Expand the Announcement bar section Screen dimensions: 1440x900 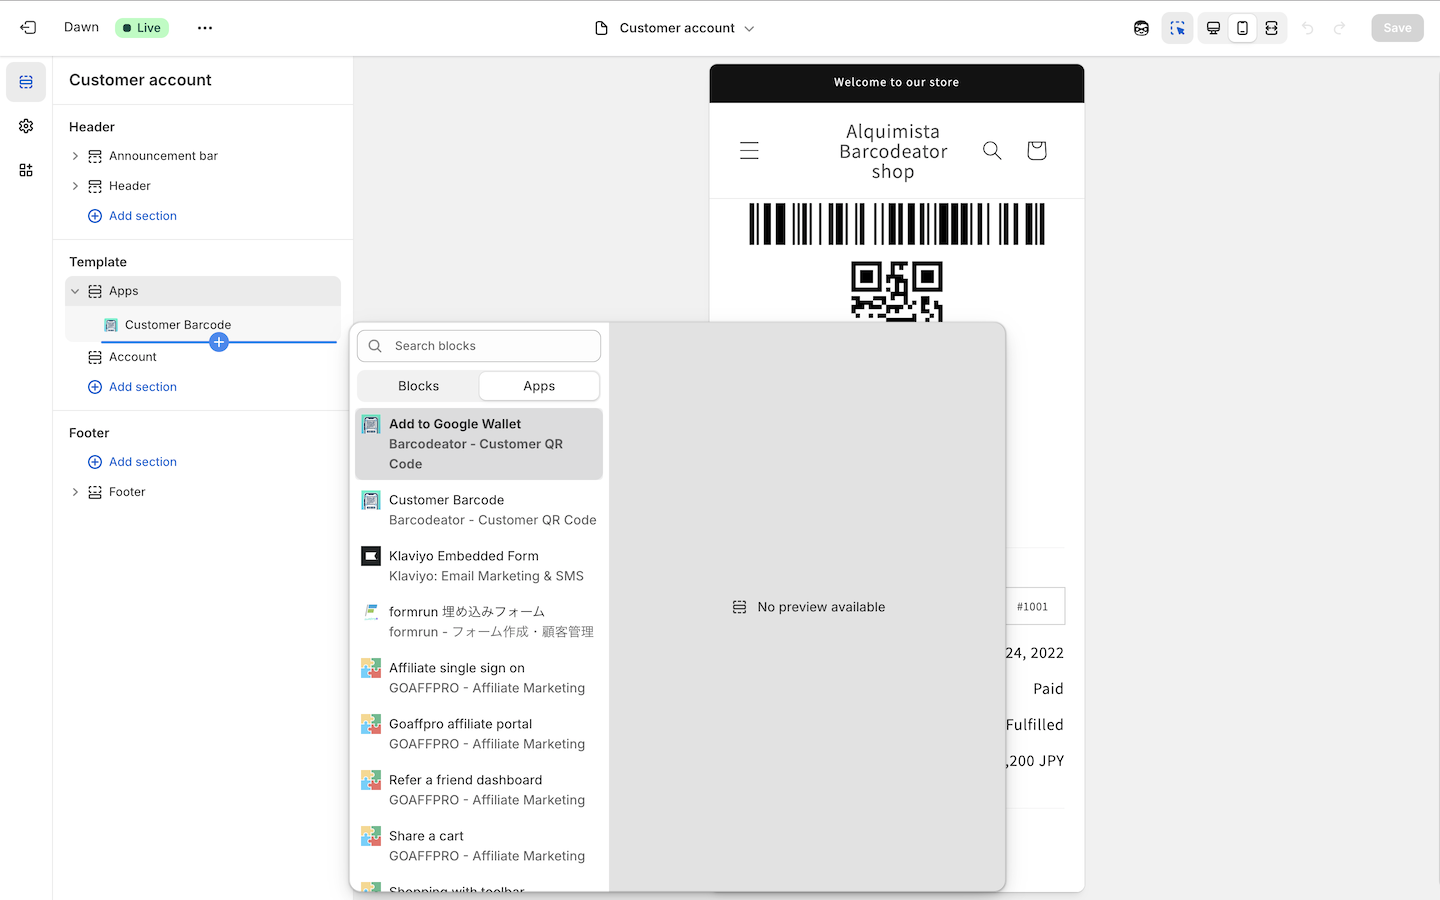pos(75,156)
